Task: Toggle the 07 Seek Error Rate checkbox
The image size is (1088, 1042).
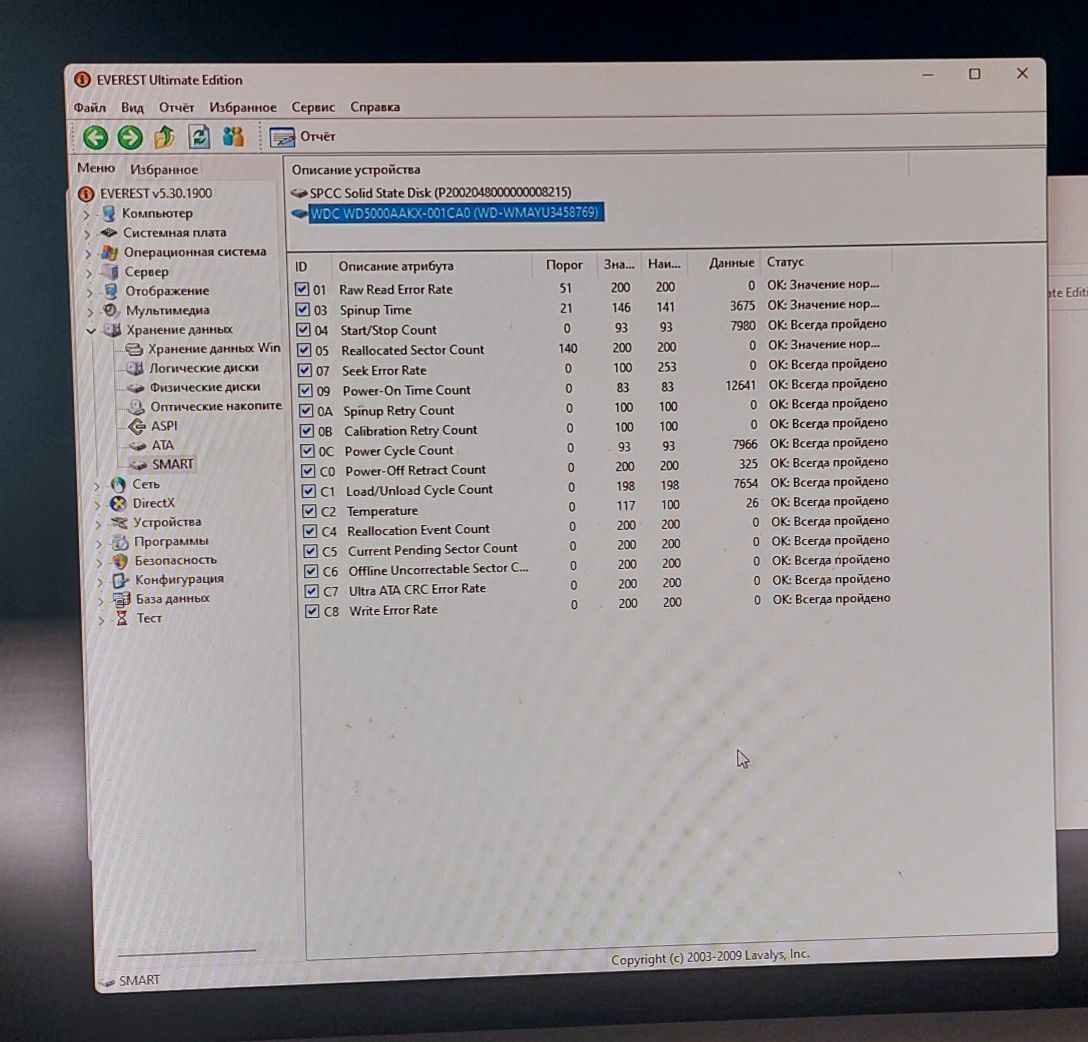Action: [305, 370]
